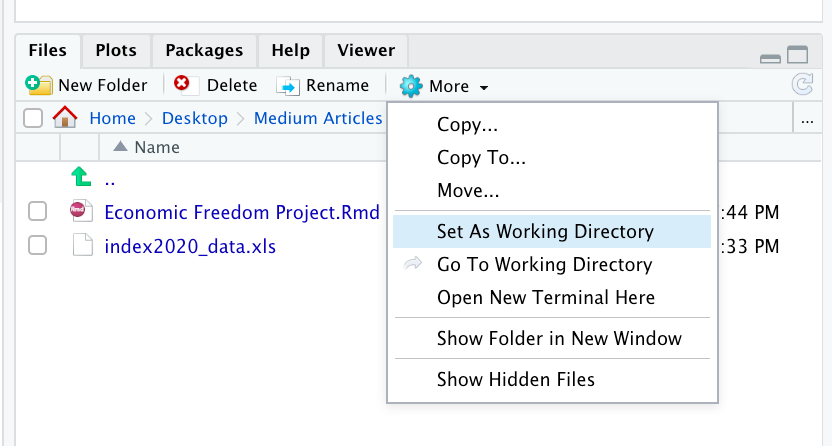Collapse the More dropdown arrow
Image resolution: width=832 pixels, height=446 pixels.
coord(484,87)
